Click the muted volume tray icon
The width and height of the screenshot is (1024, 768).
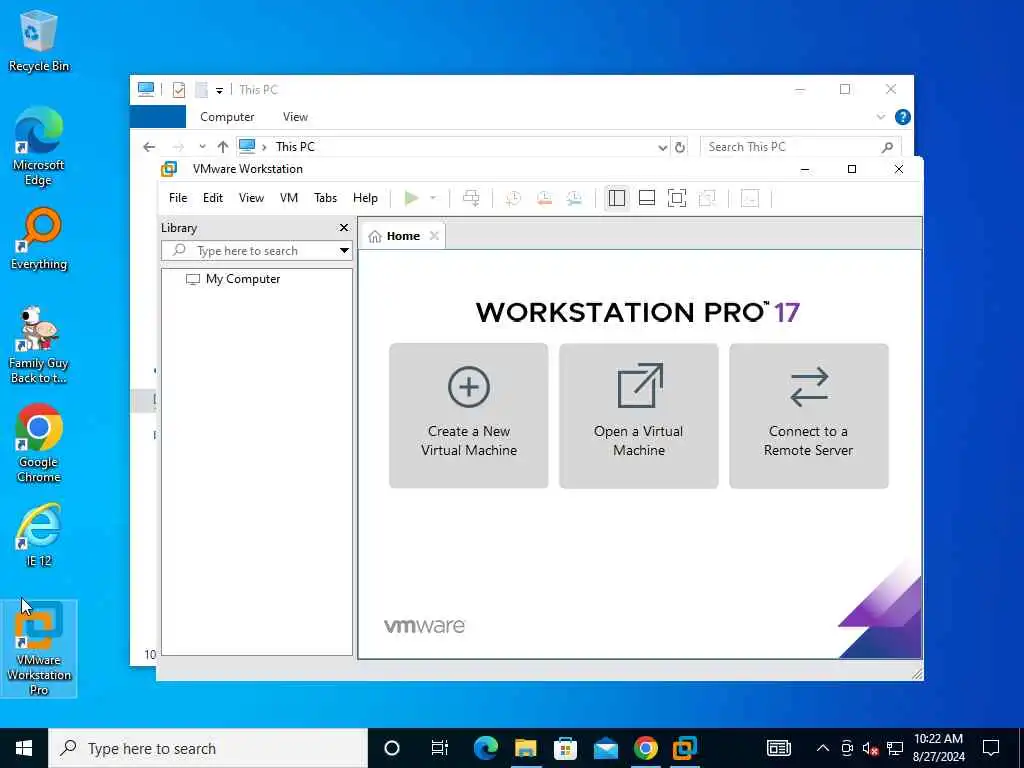(x=870, y=748)
